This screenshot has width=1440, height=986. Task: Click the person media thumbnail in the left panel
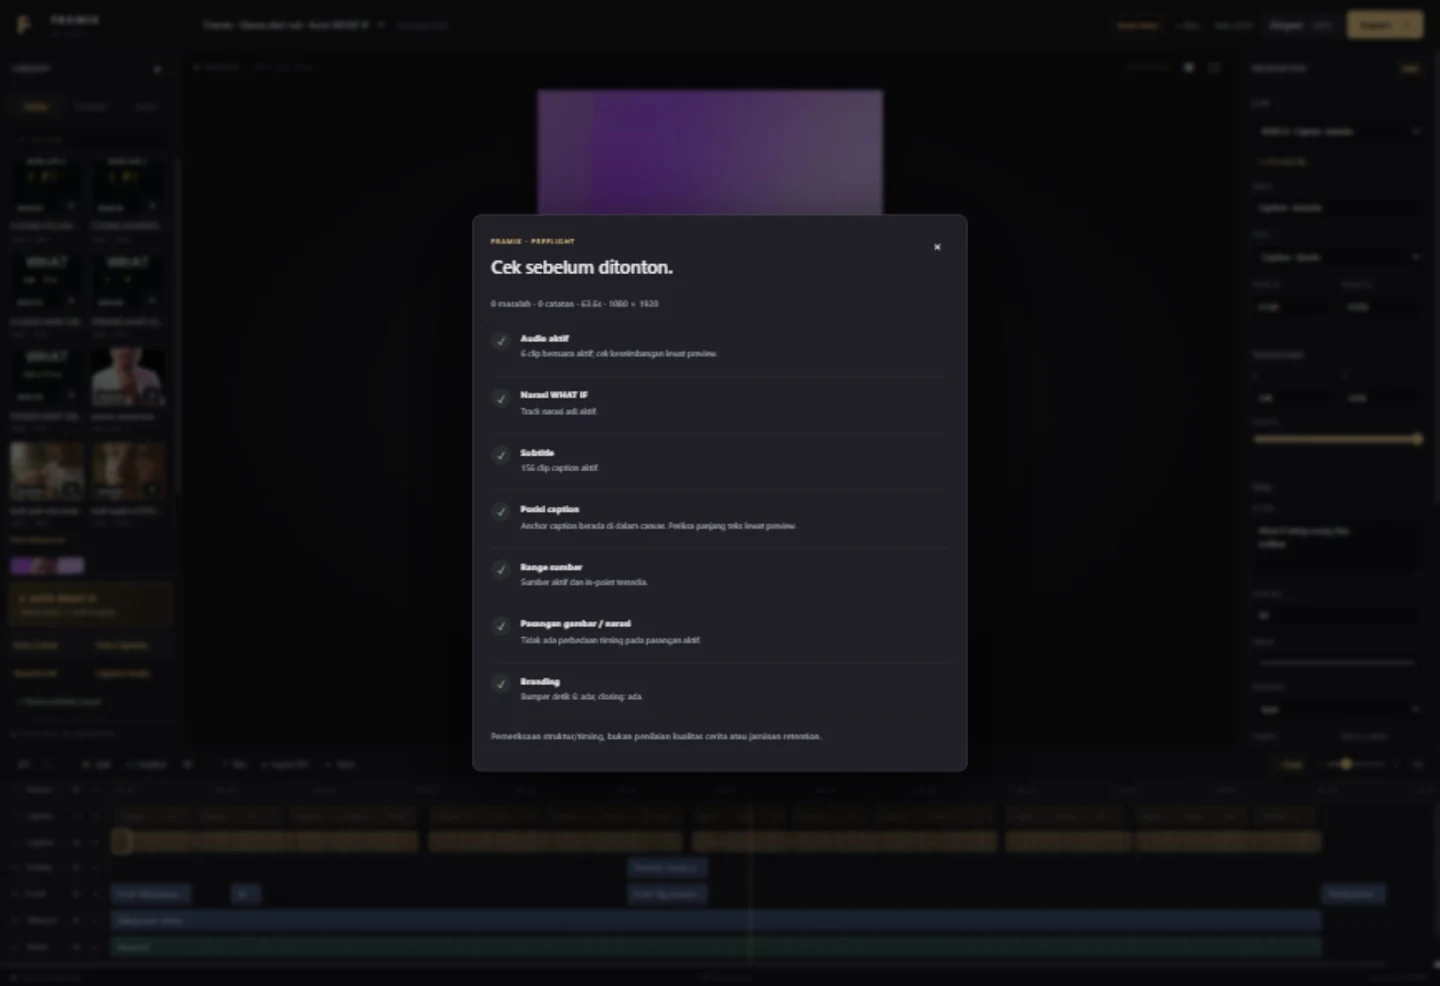[128, 376]
